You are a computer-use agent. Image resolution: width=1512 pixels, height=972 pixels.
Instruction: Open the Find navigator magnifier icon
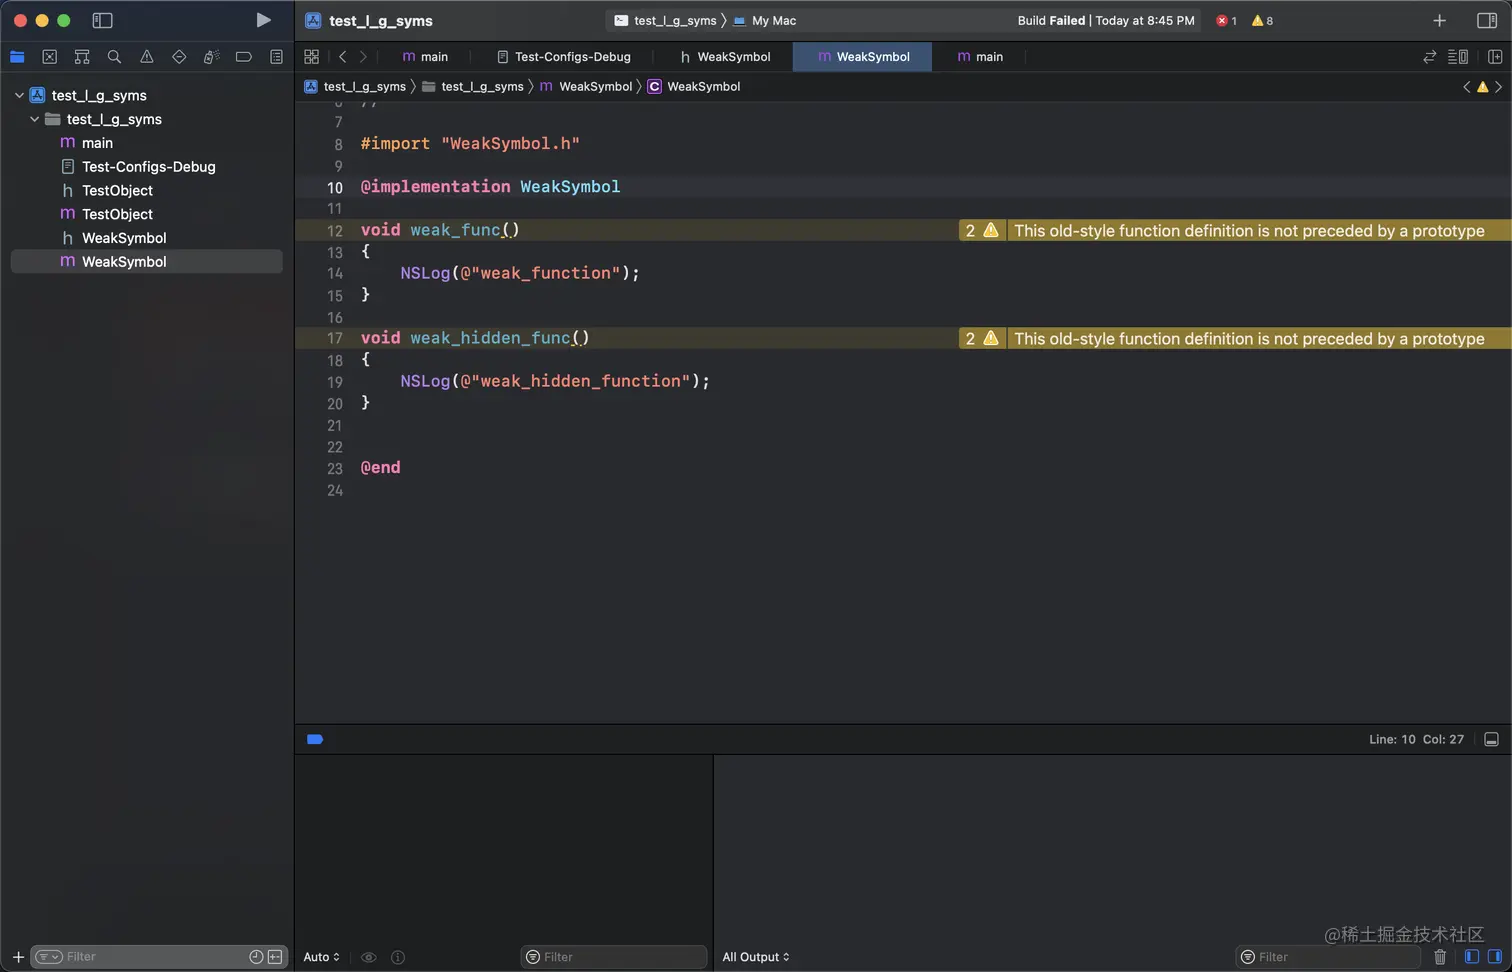point(114,57)
